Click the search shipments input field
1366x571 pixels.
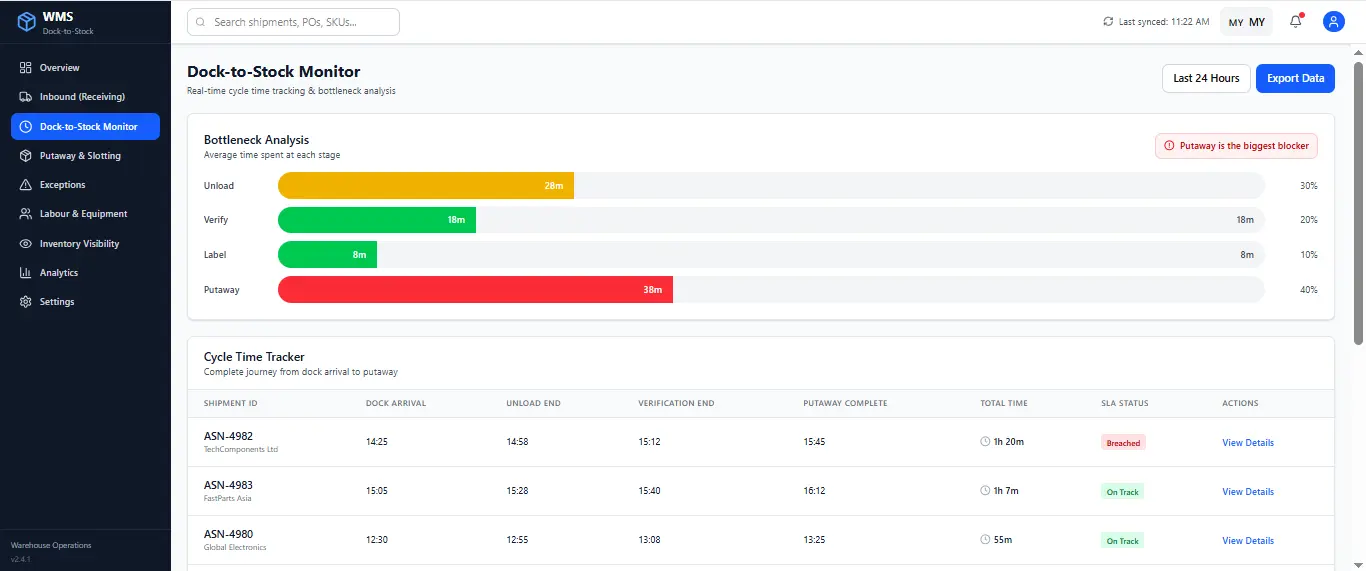pyautogui.click(x=293, y=22)
